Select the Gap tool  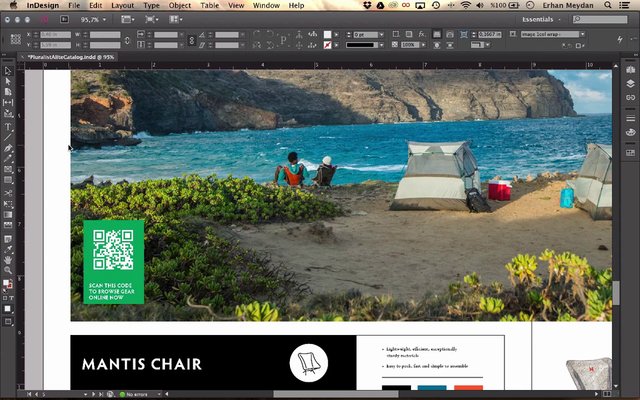(x=8, y=102)
